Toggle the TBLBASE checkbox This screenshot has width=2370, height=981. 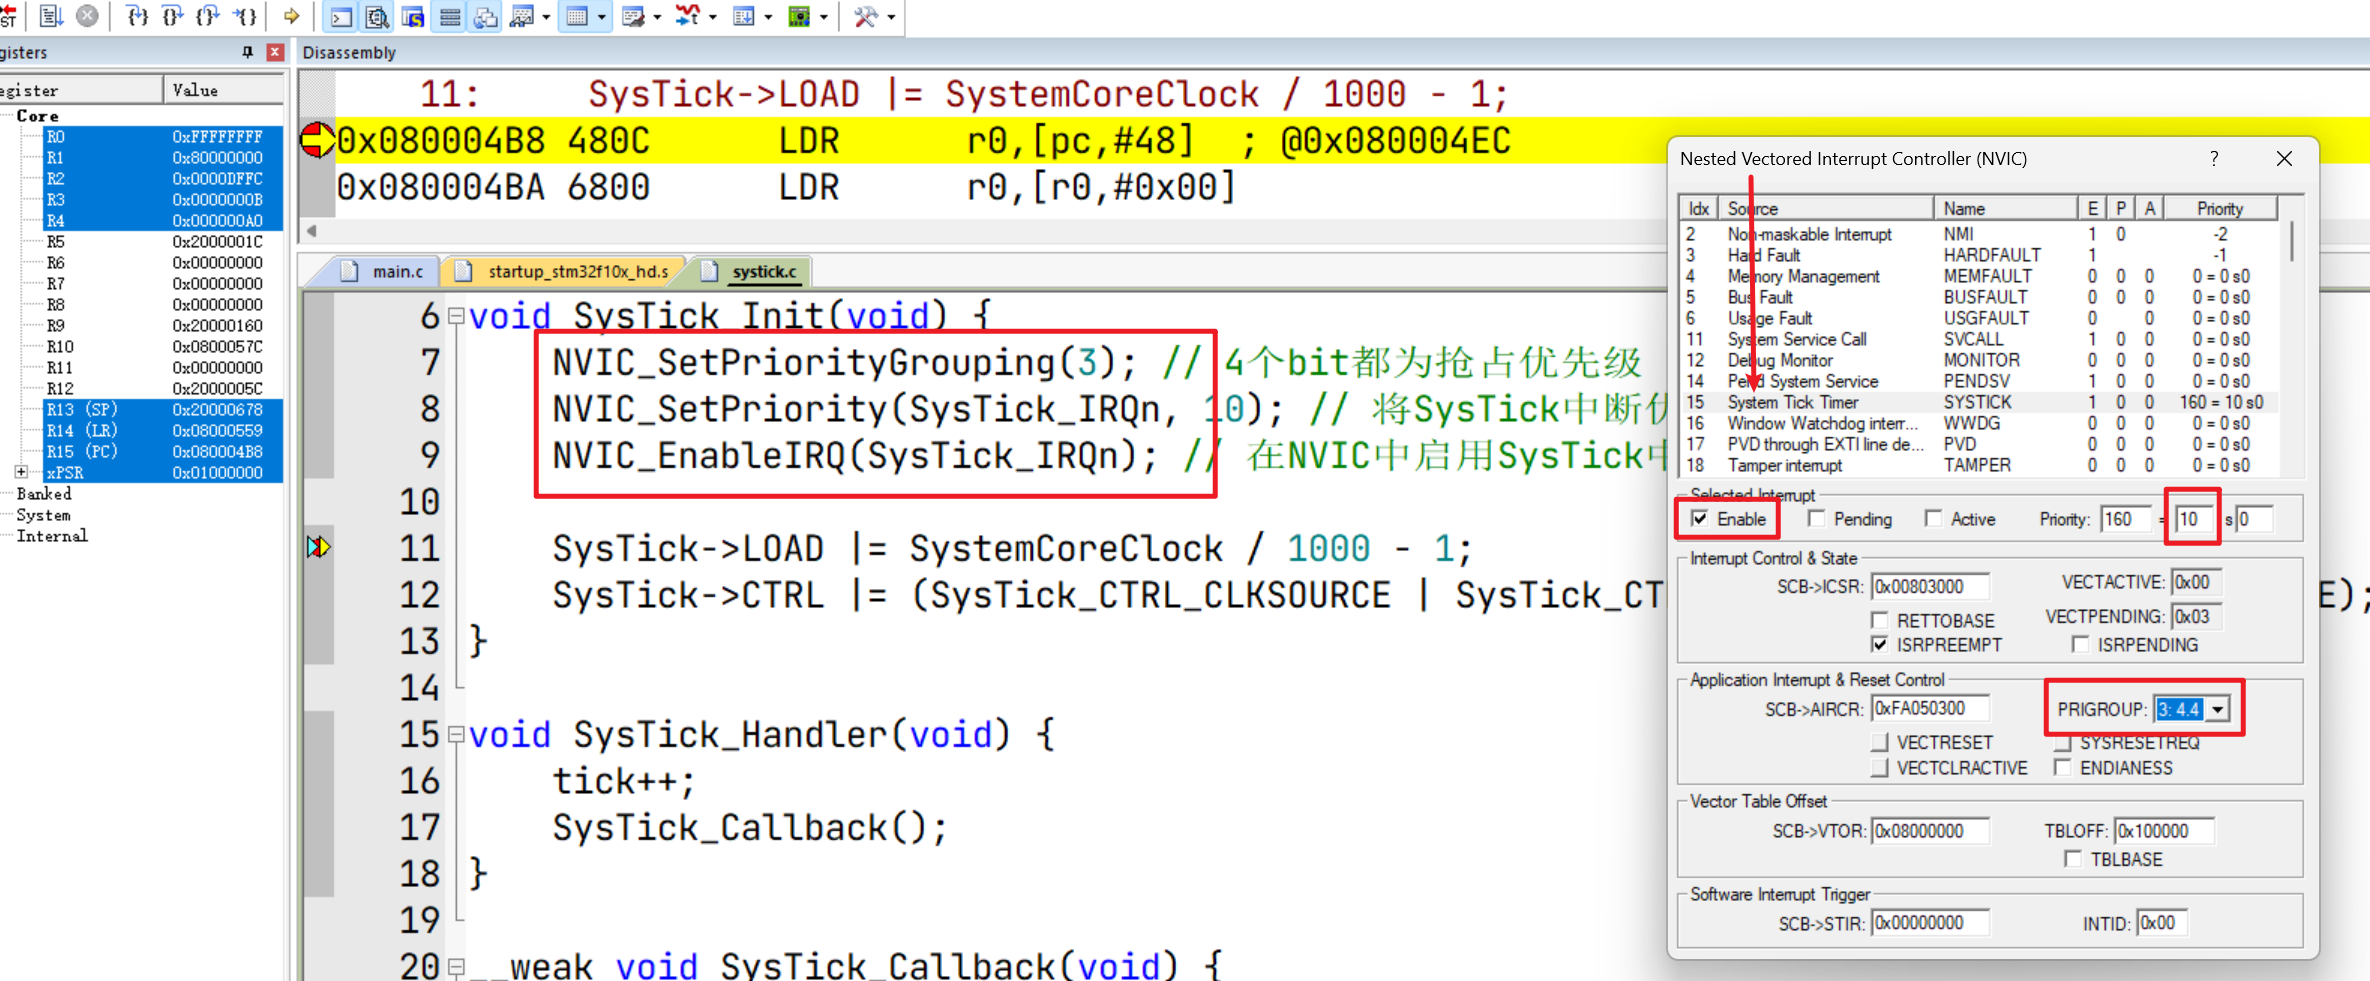[2073, 859]
